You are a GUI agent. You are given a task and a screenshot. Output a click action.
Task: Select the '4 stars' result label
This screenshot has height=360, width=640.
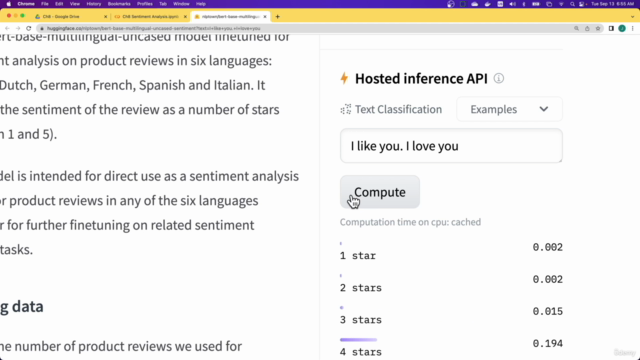360,352
